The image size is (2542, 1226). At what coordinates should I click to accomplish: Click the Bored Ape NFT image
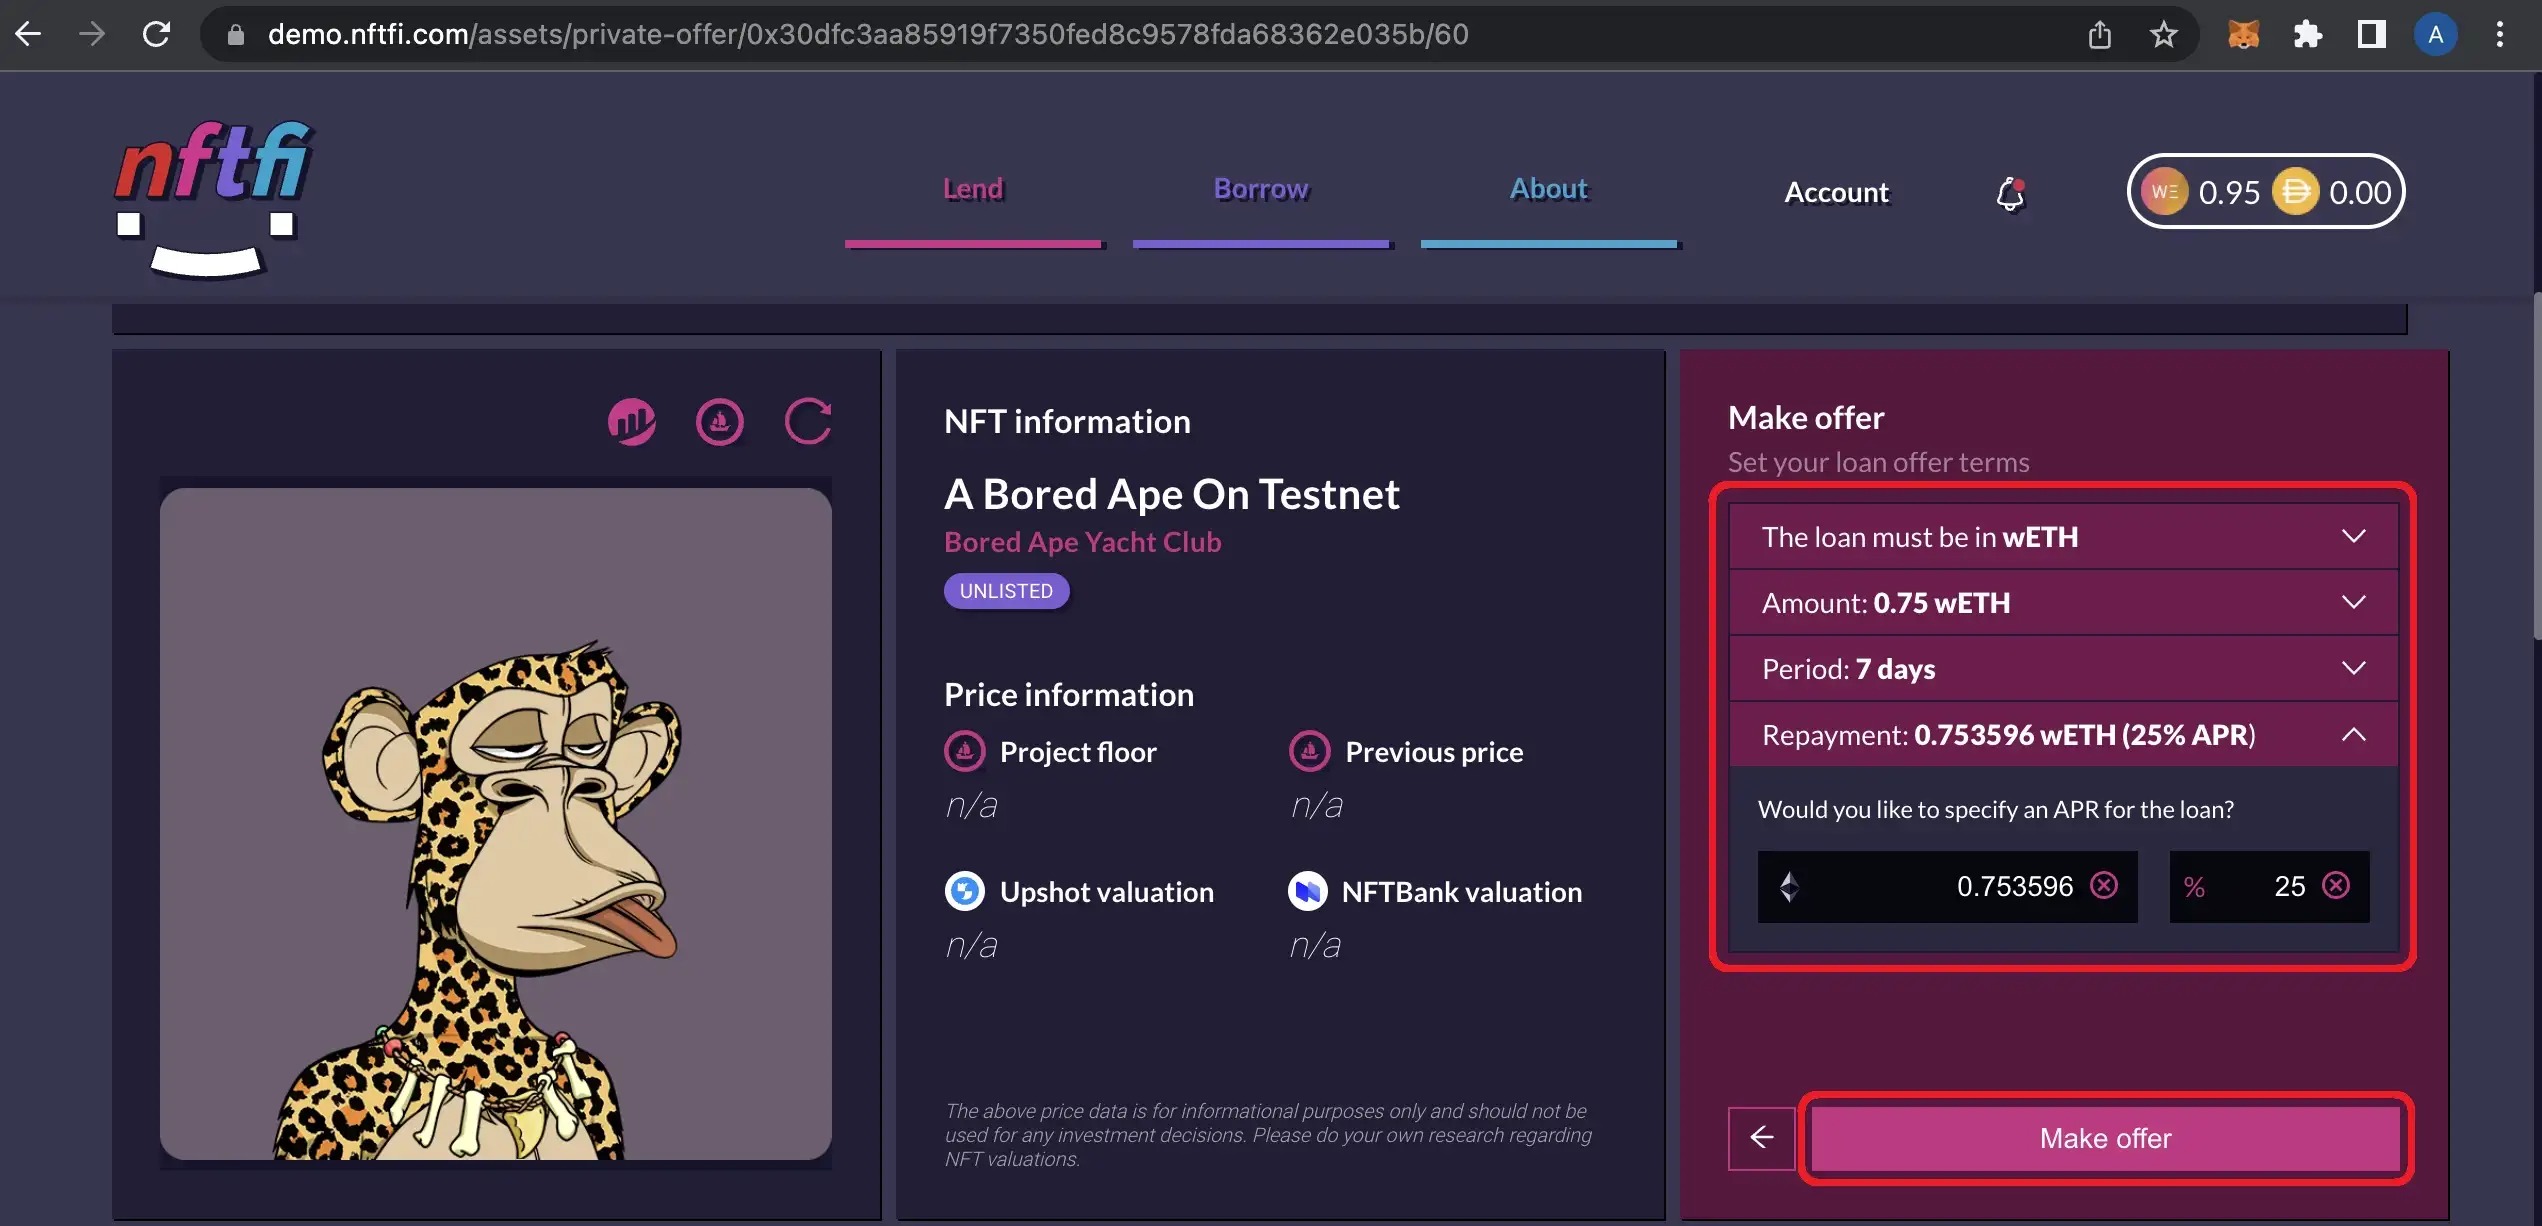click(x=496, y=824)
